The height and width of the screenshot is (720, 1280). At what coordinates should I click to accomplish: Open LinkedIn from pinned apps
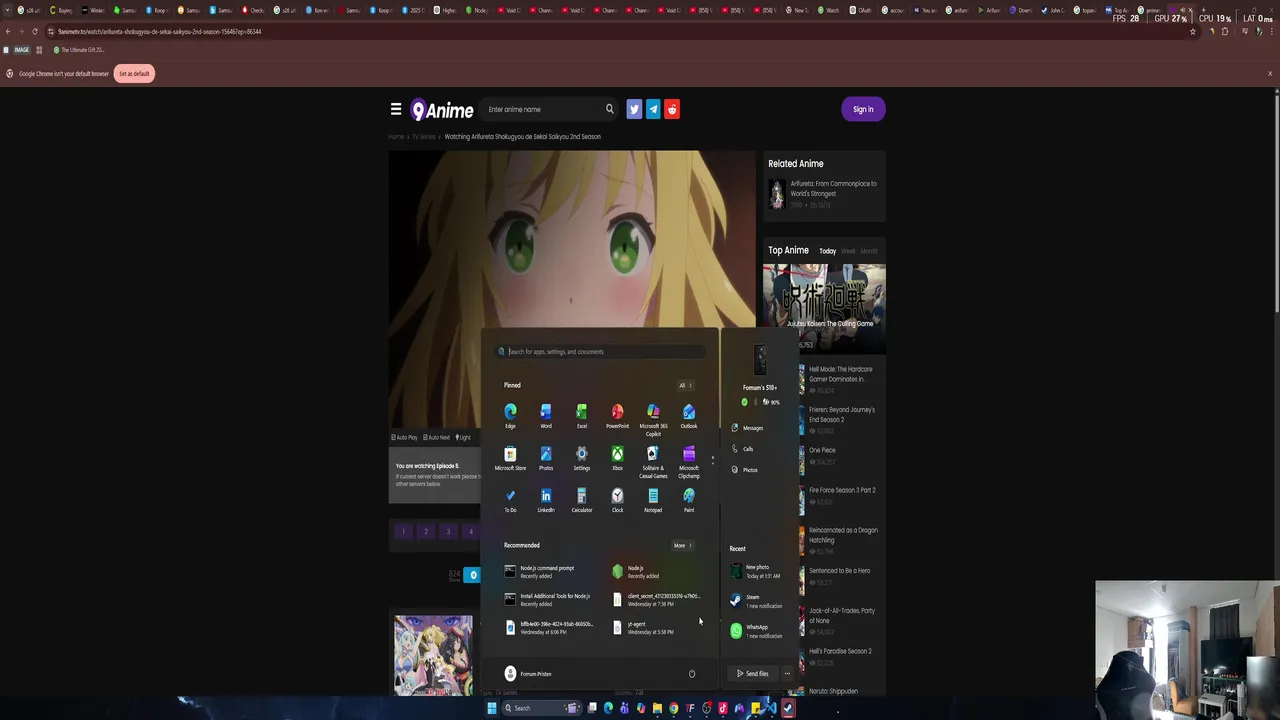[x=546, y=500]
